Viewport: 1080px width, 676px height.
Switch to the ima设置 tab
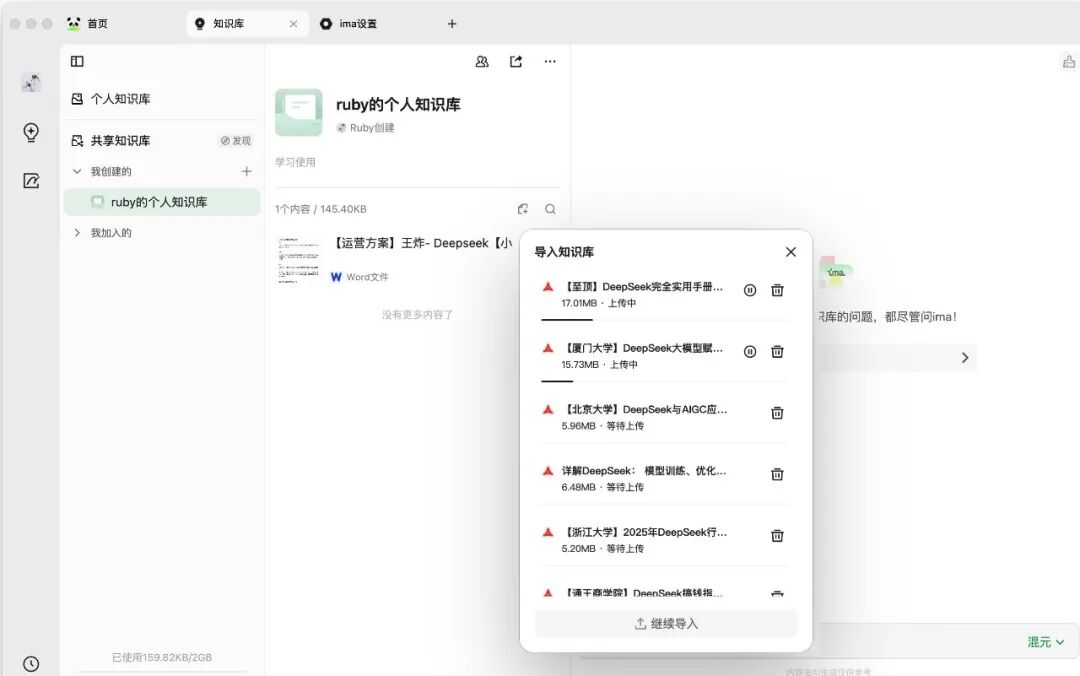(x=349, y=23)
